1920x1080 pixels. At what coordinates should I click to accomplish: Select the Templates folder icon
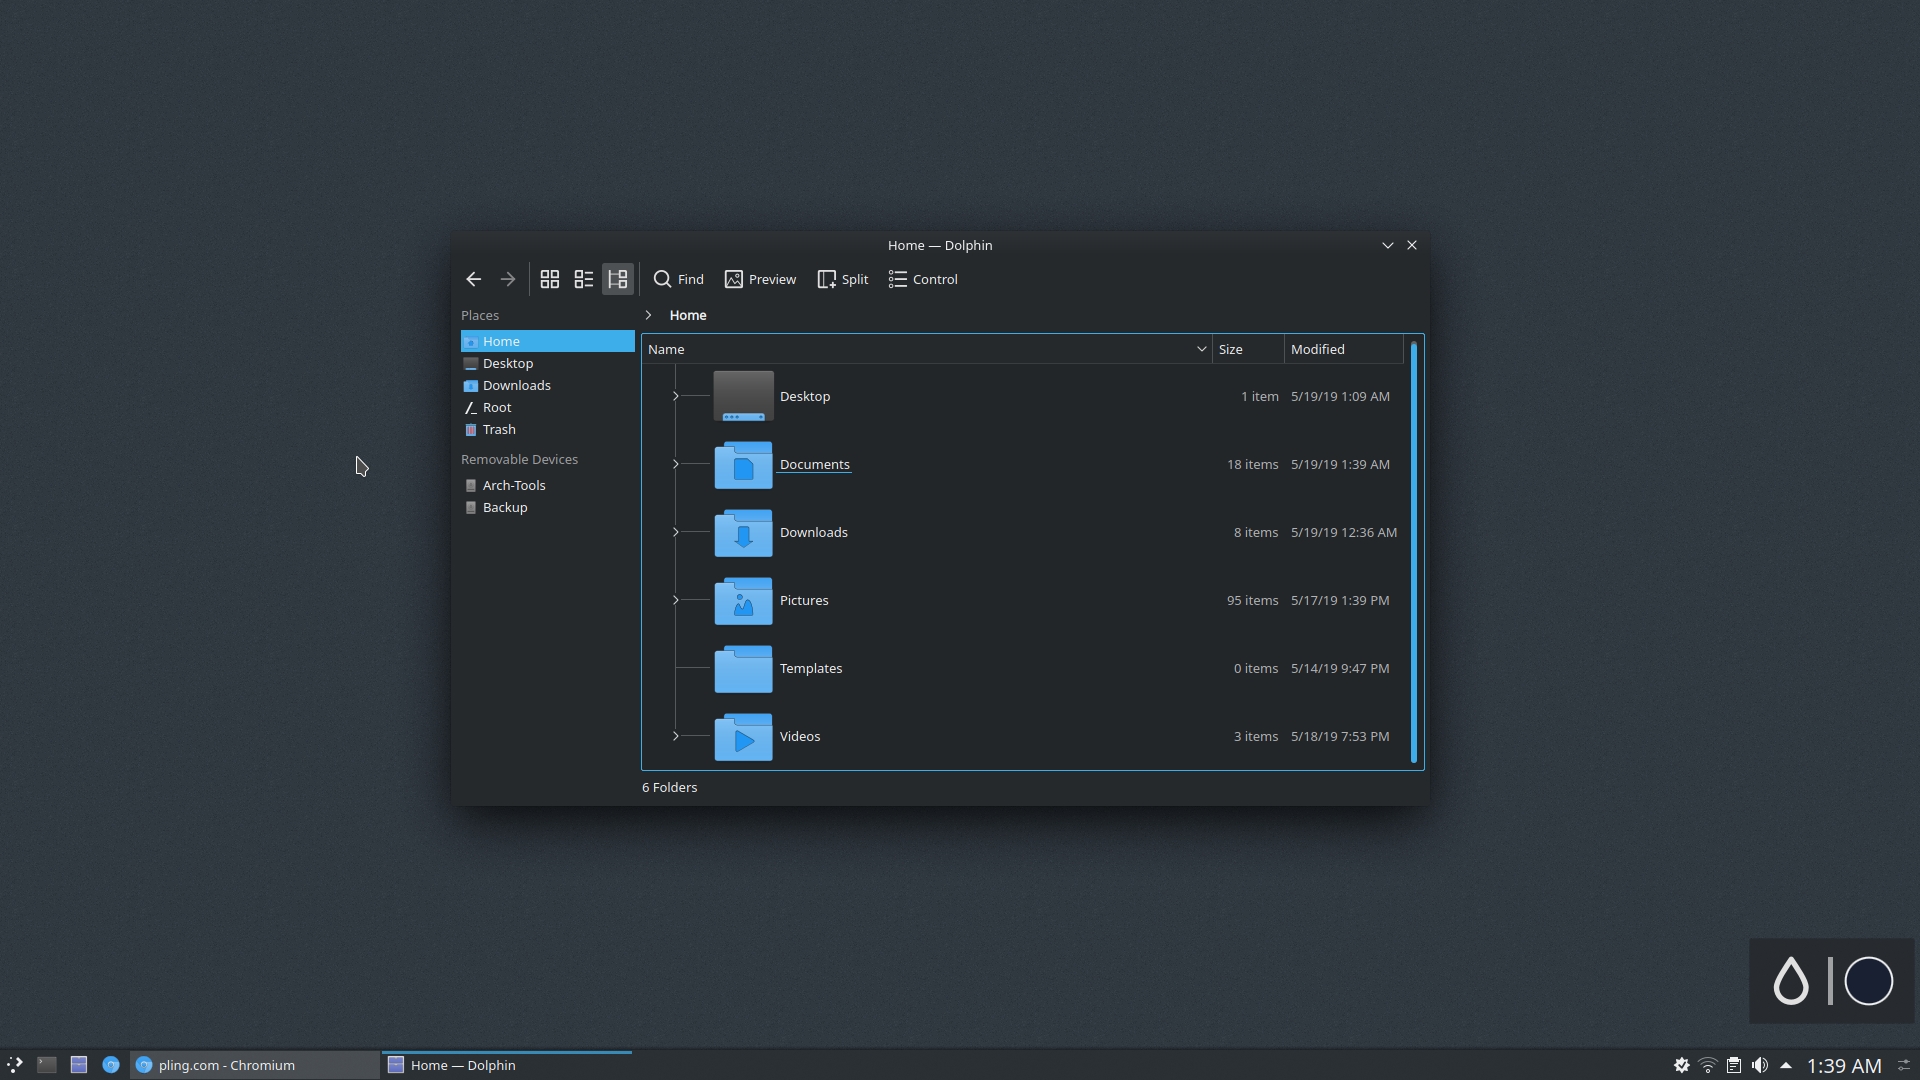743,668
